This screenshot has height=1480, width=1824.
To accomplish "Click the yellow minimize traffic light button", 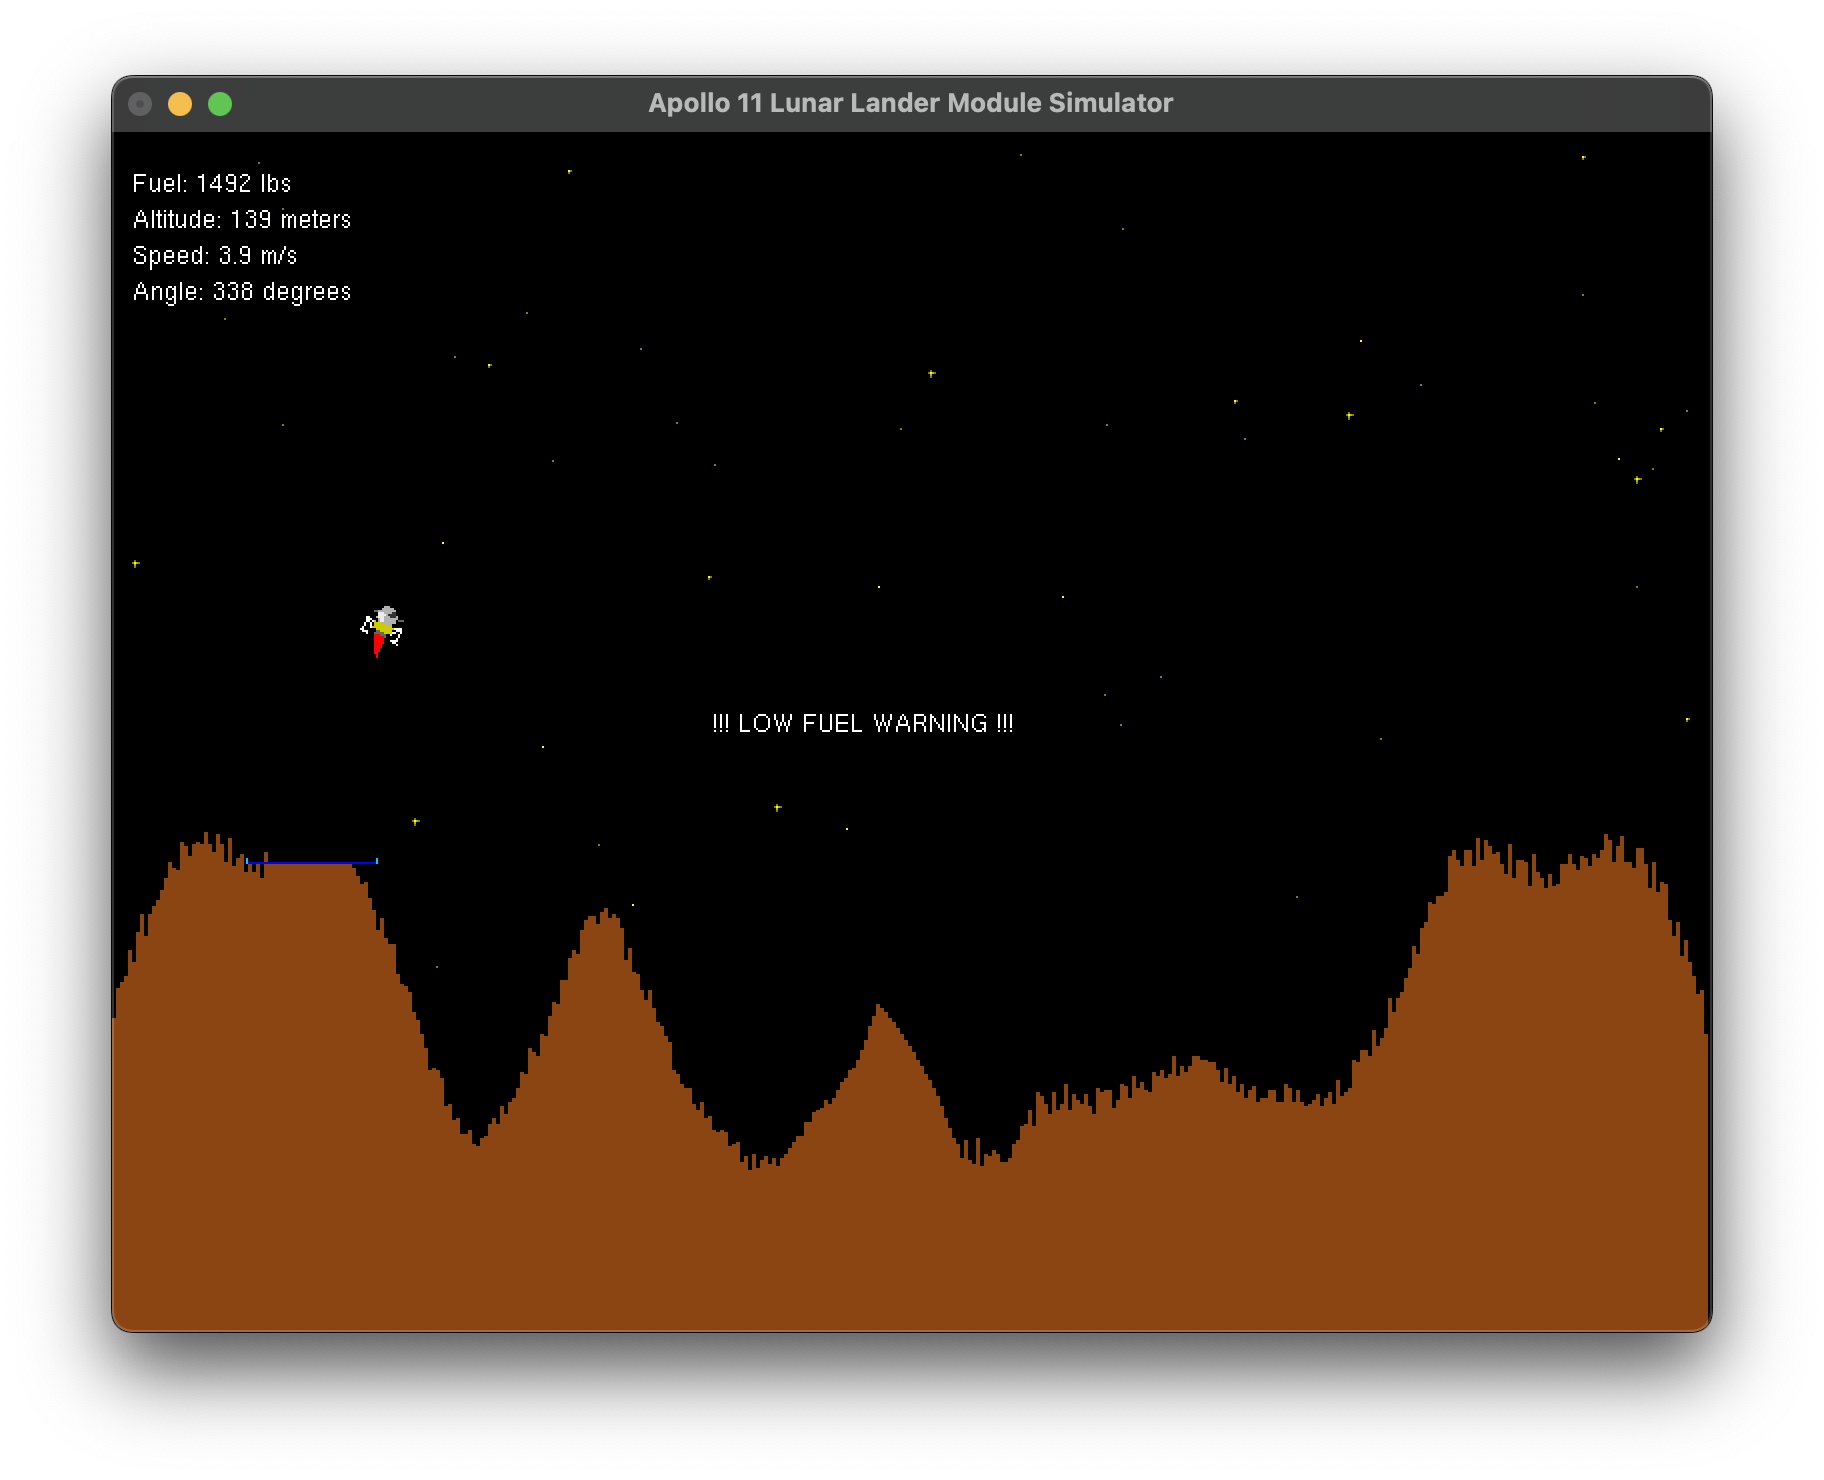I will pos(180,103).
